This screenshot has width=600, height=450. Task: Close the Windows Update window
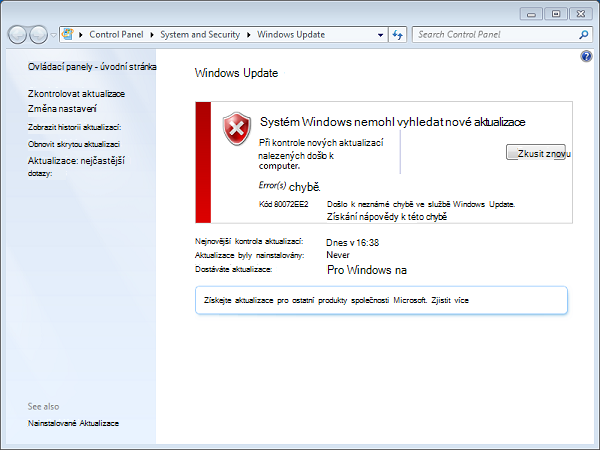click(x=581, y=14)
